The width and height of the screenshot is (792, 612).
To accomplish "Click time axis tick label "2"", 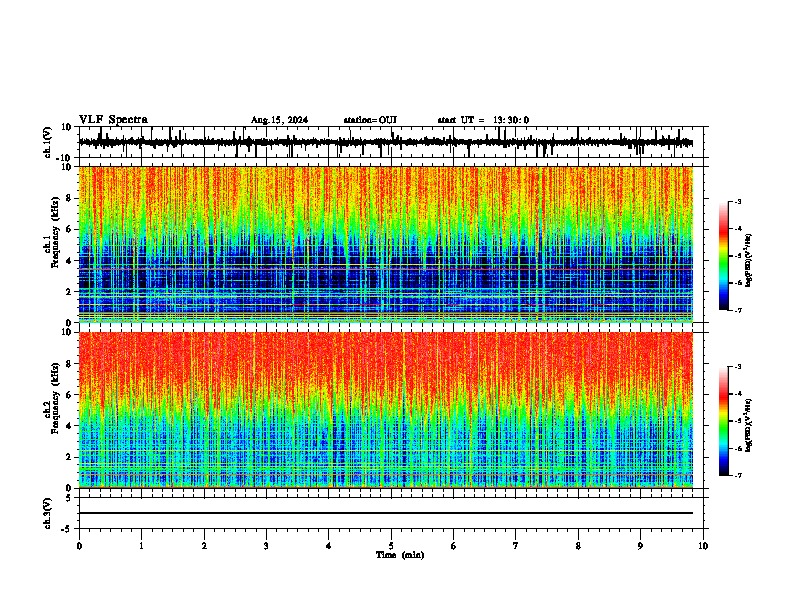I will click(x=204, y=546).
